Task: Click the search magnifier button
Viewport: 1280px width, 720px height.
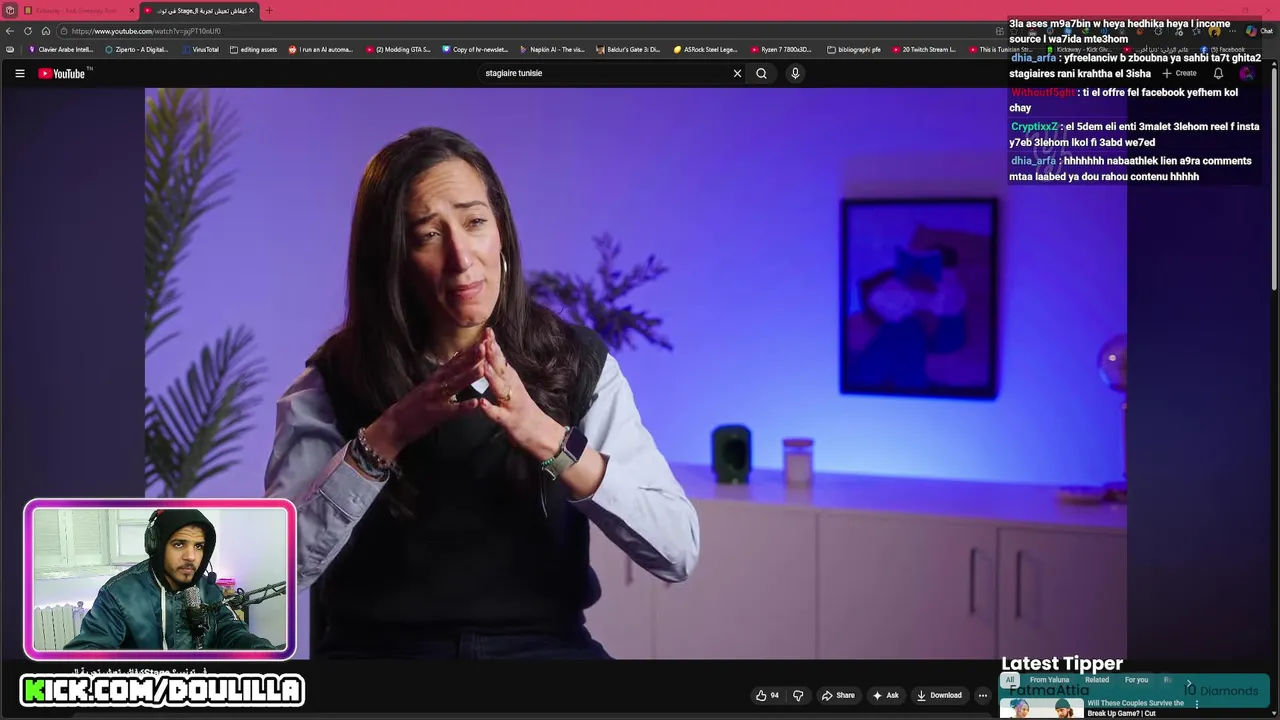Action: [x=761, y=73]
